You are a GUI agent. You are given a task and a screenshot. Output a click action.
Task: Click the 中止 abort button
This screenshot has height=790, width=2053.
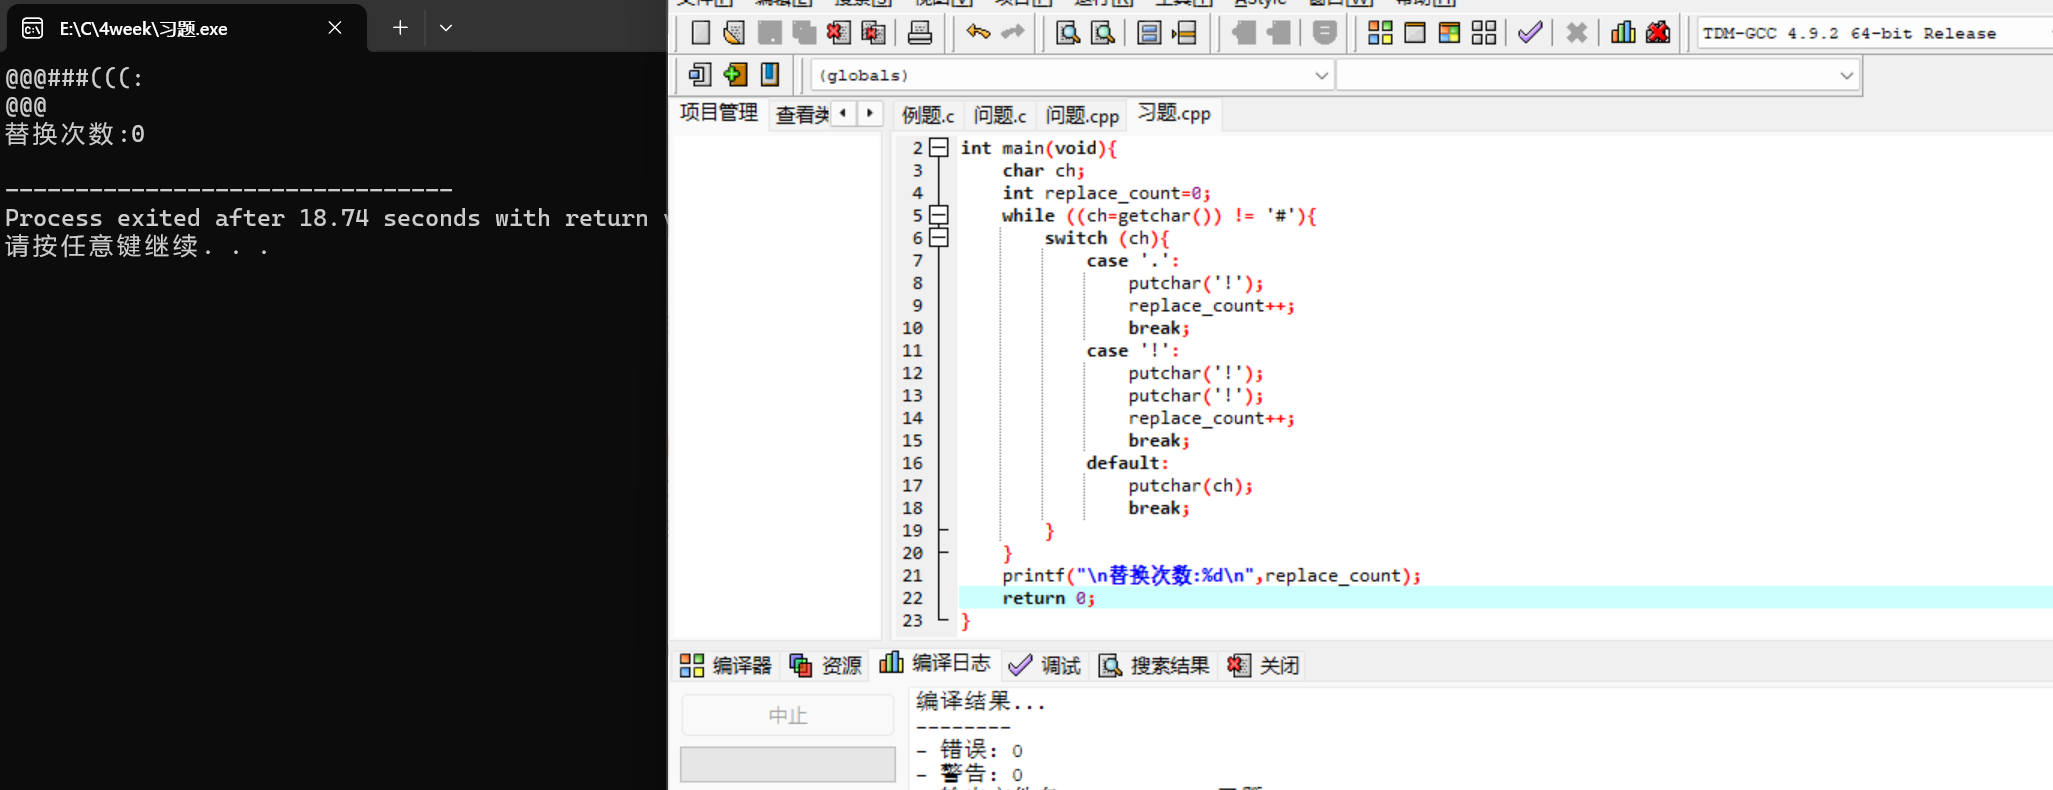click(x=788, y=716)
